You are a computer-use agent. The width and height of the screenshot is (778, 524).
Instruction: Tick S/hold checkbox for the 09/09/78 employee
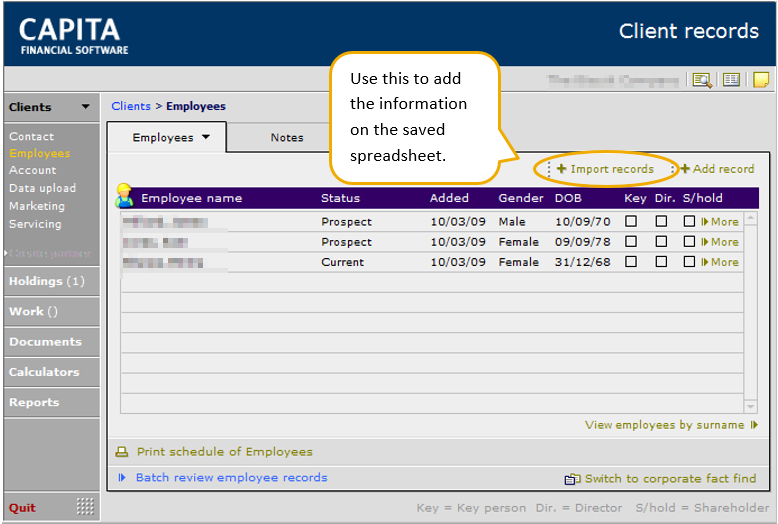point(689,241)
